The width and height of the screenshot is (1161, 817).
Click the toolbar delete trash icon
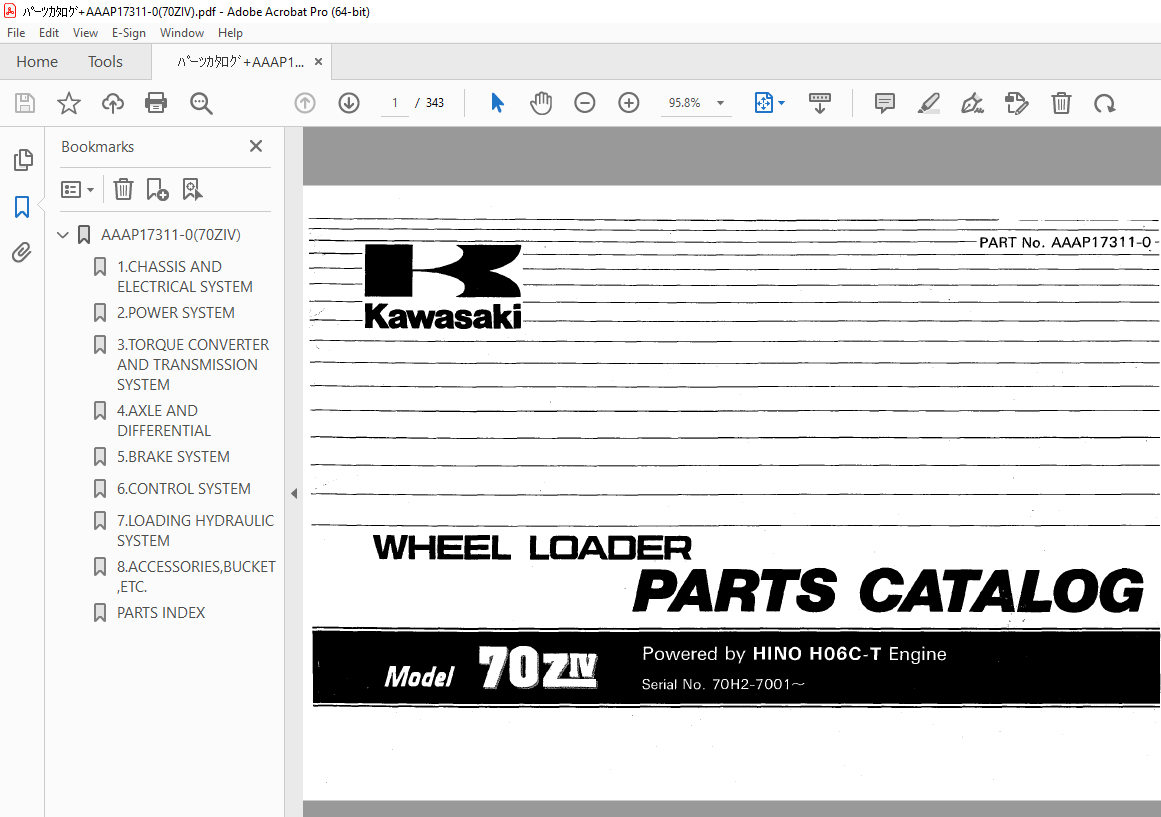1061,103
